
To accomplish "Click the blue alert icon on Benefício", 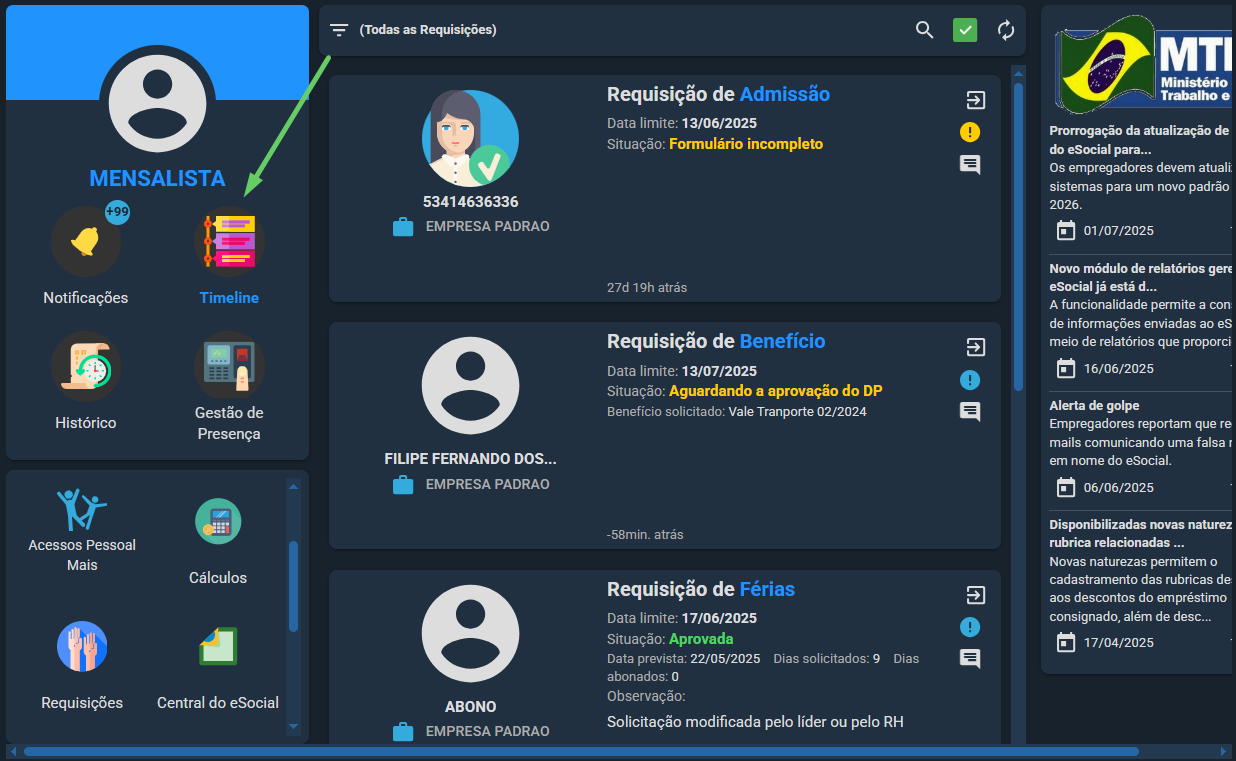I will tap(970, 380).
